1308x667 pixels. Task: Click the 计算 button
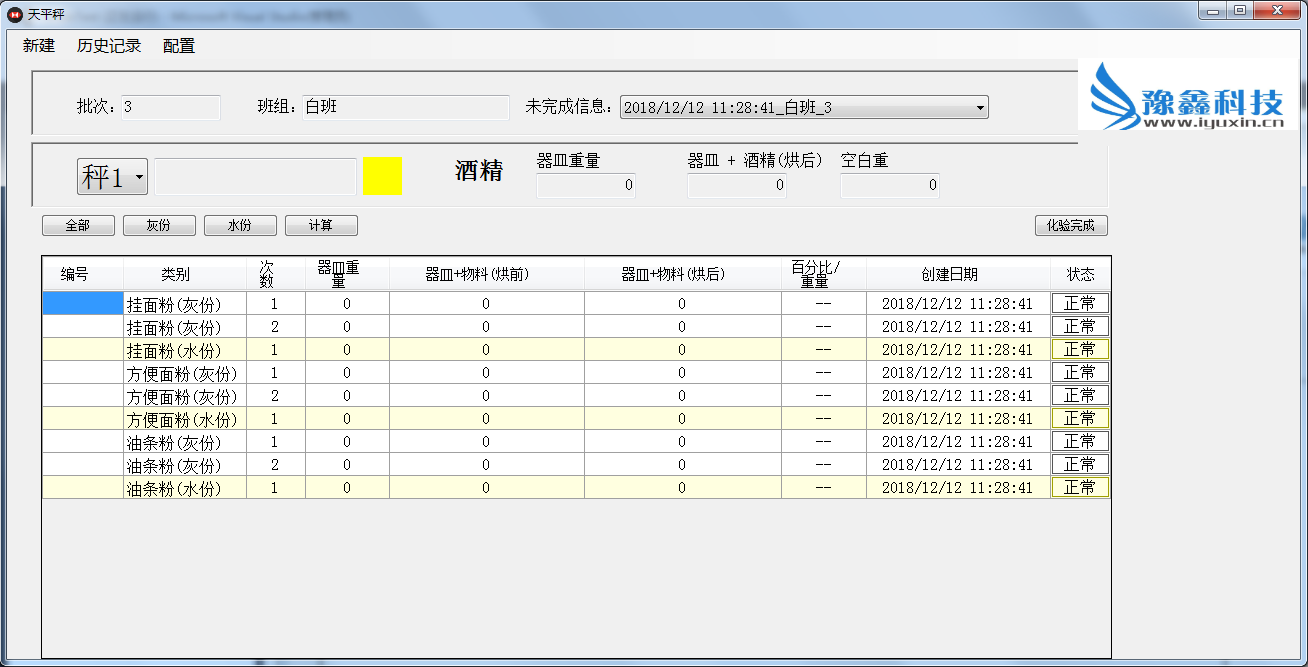point(321,226)
